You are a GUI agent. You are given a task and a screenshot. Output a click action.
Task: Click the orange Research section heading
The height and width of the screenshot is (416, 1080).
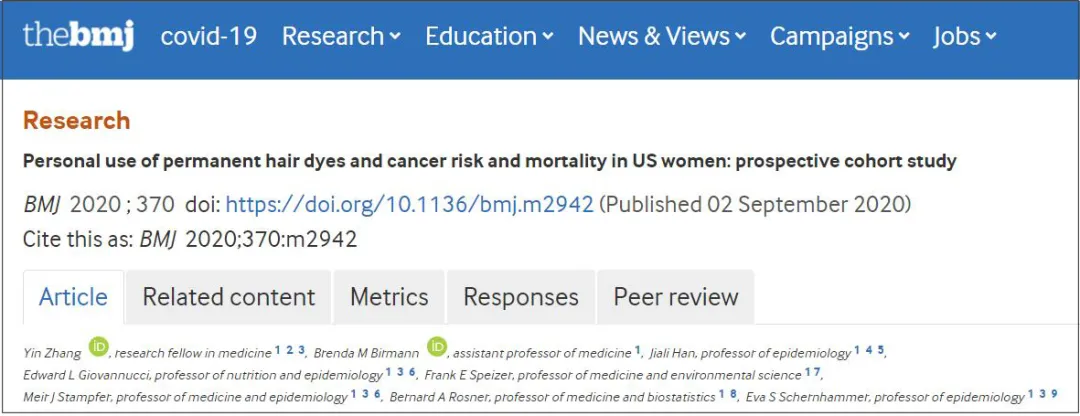pyautogui.click(x=76, y=121)
